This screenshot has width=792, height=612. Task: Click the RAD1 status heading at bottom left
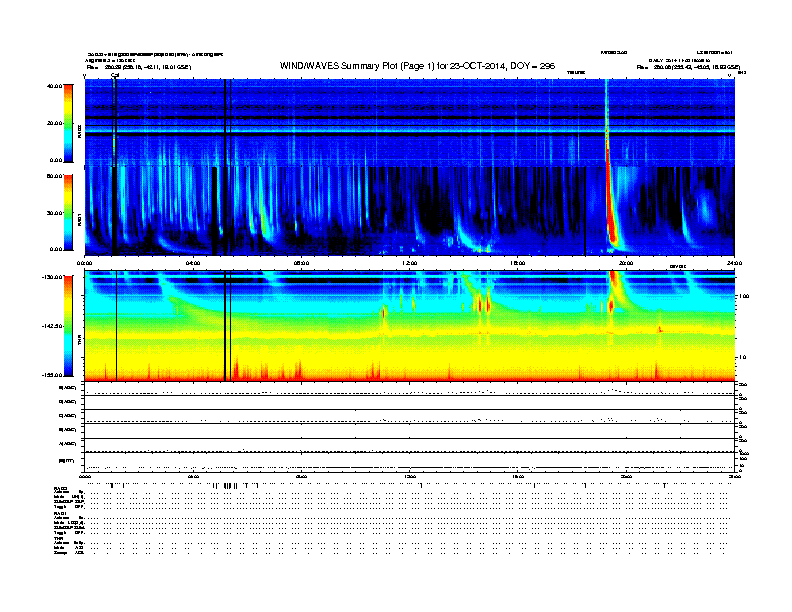pos(61,514)
